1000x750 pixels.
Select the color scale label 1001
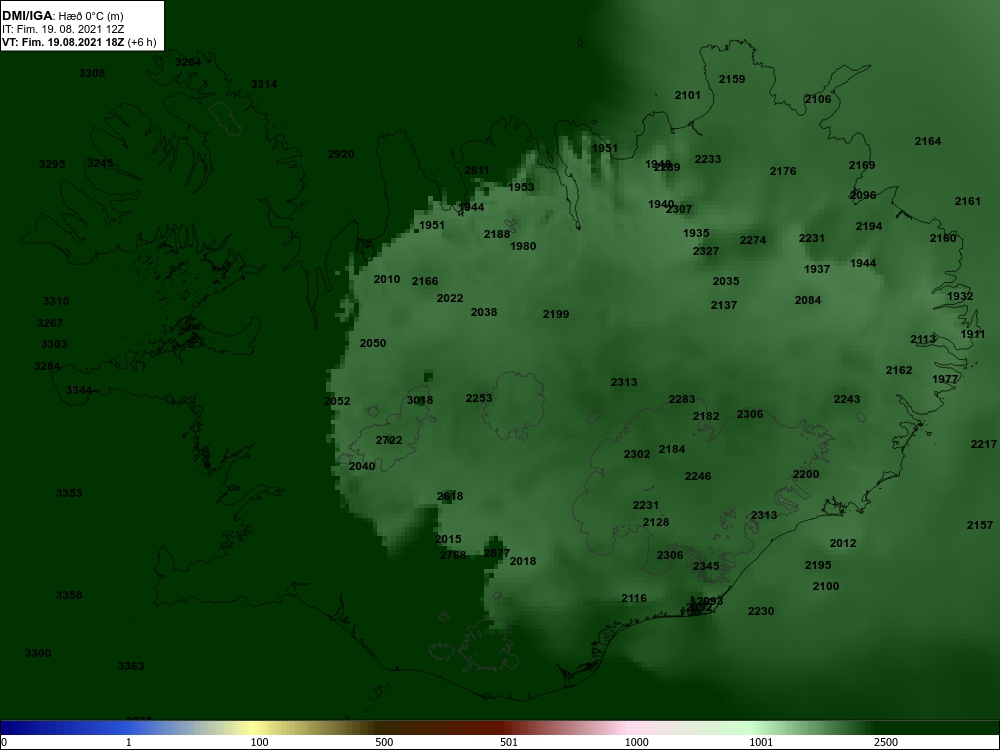tap(761, 742)
